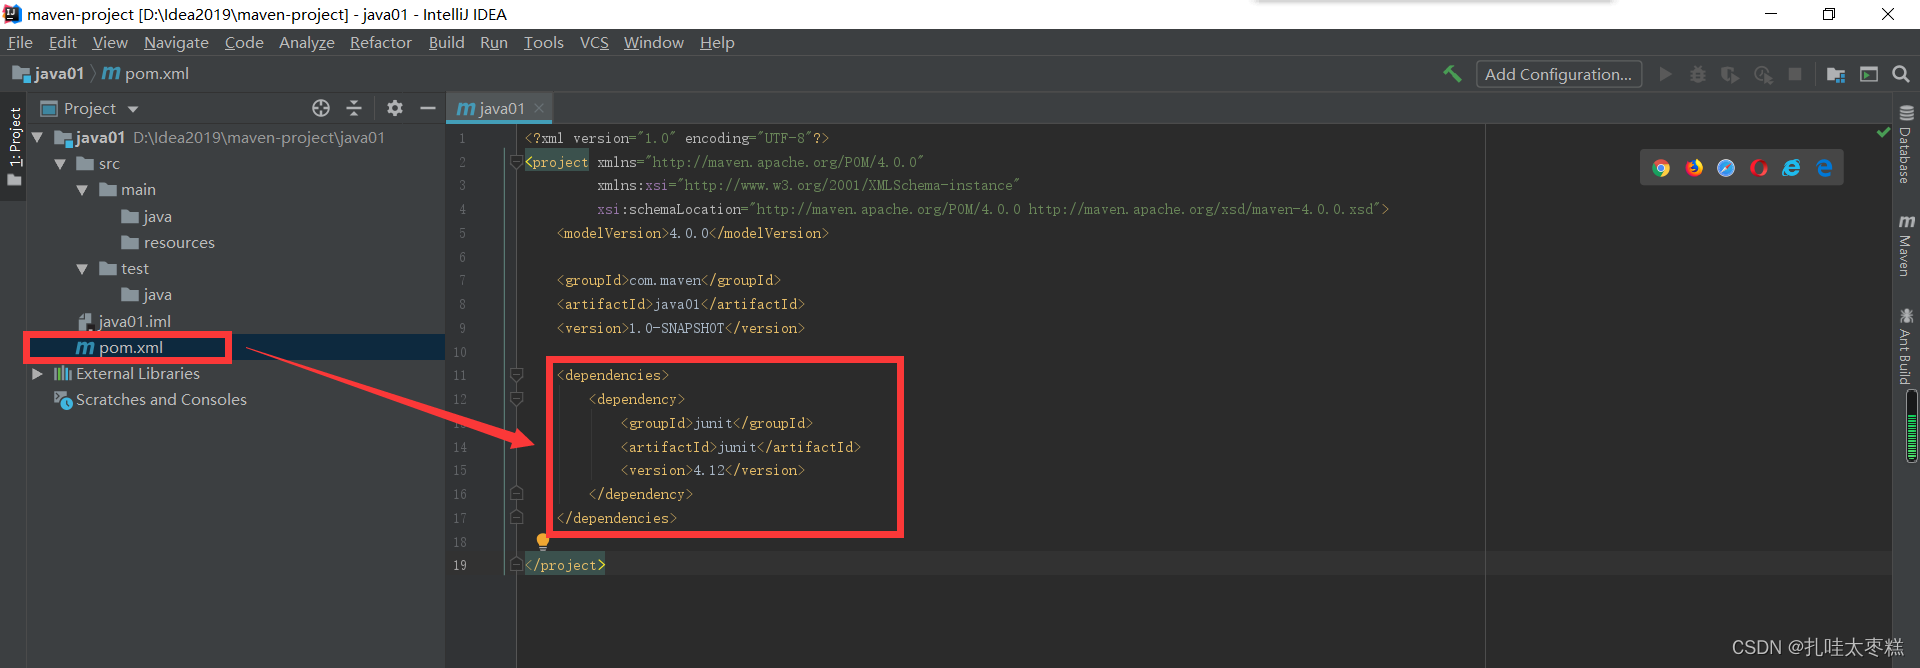The height and width of the screenshot is (668, 1920).
Task: Open the Help menu
Action: point(717,42)
